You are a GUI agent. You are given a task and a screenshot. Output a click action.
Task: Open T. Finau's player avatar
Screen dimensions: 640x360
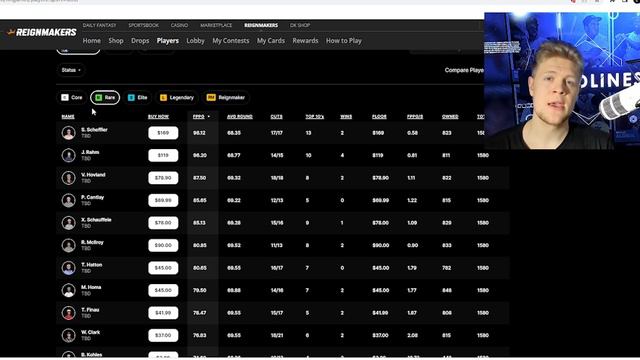click(69, 313)
